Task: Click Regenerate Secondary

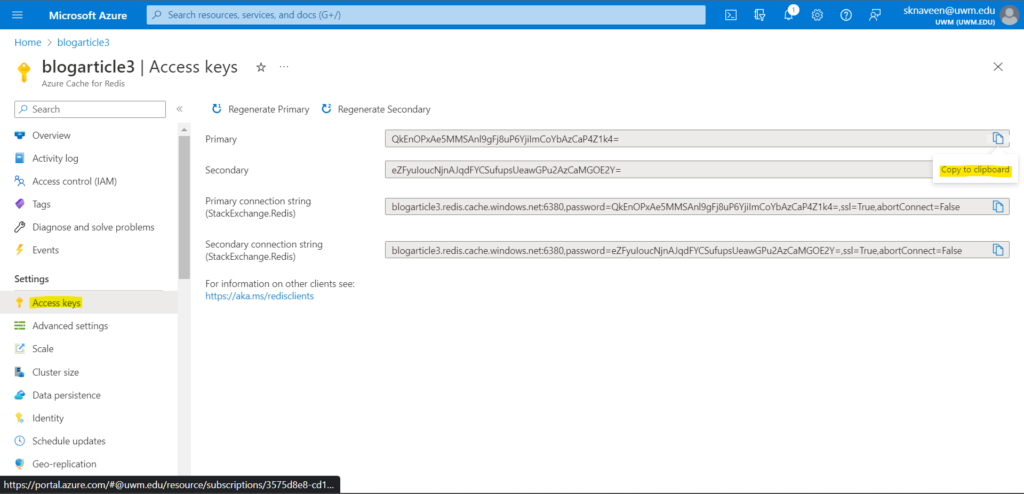Action: point(376,109)
